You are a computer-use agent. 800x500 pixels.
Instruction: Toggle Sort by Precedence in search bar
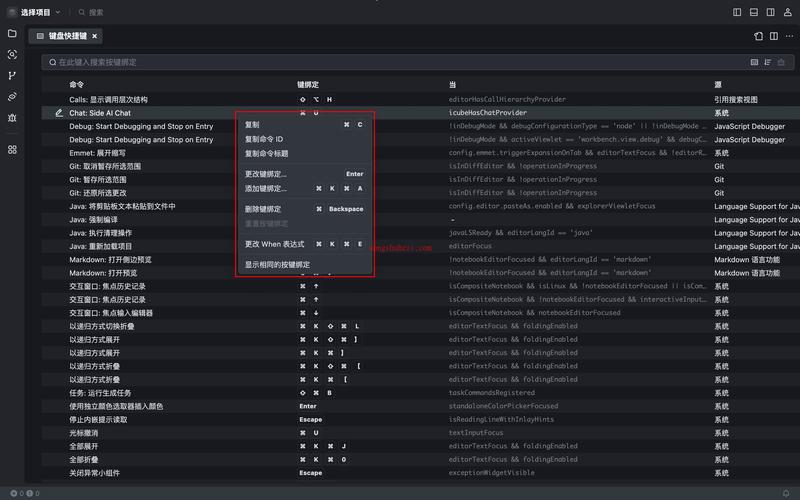pos(768,62)
